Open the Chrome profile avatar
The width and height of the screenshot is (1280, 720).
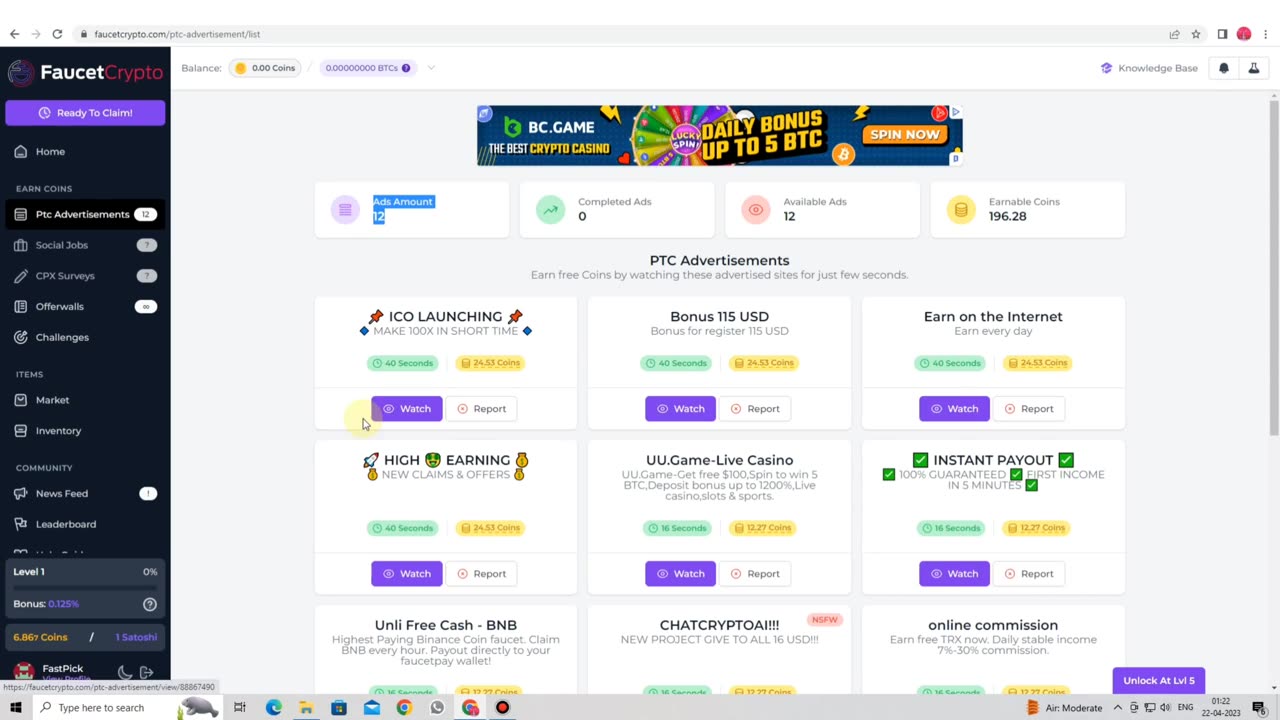pyautogui.click(x=1244, y=34)
